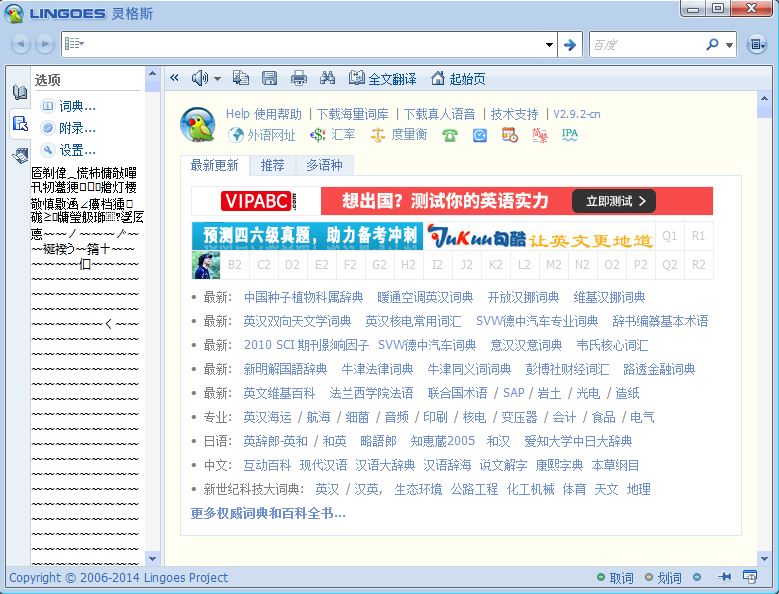Open the 英文维基百科 link
The image size is (779, 594).
click(x=279, y=393)
